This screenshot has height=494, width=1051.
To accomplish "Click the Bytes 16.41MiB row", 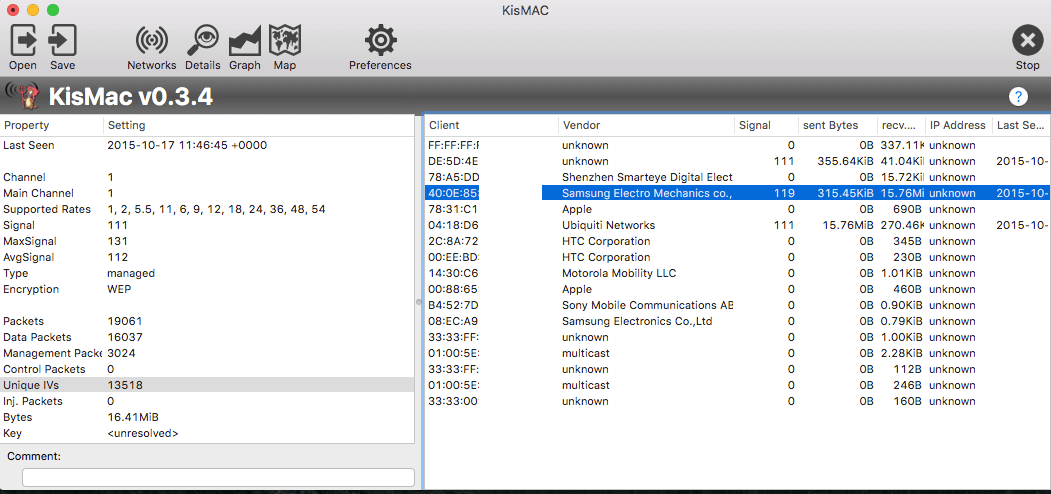I will pyautogui.click(x=207, y=417).
